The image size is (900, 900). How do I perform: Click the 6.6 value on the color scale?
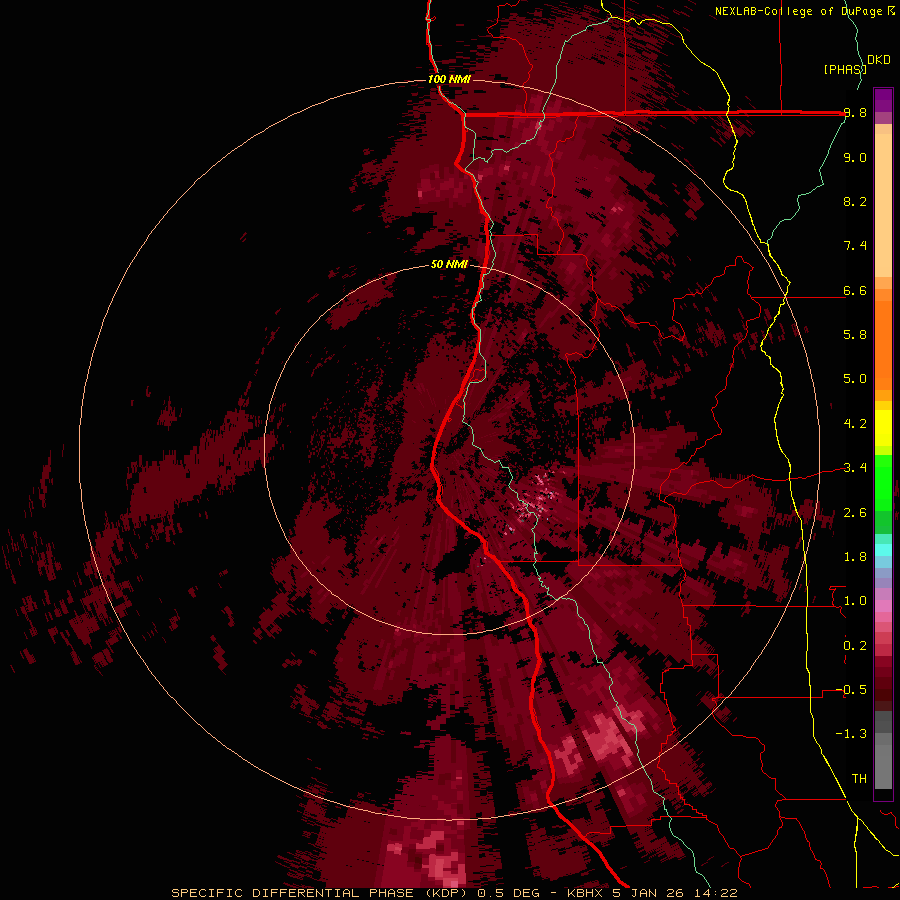855,290
